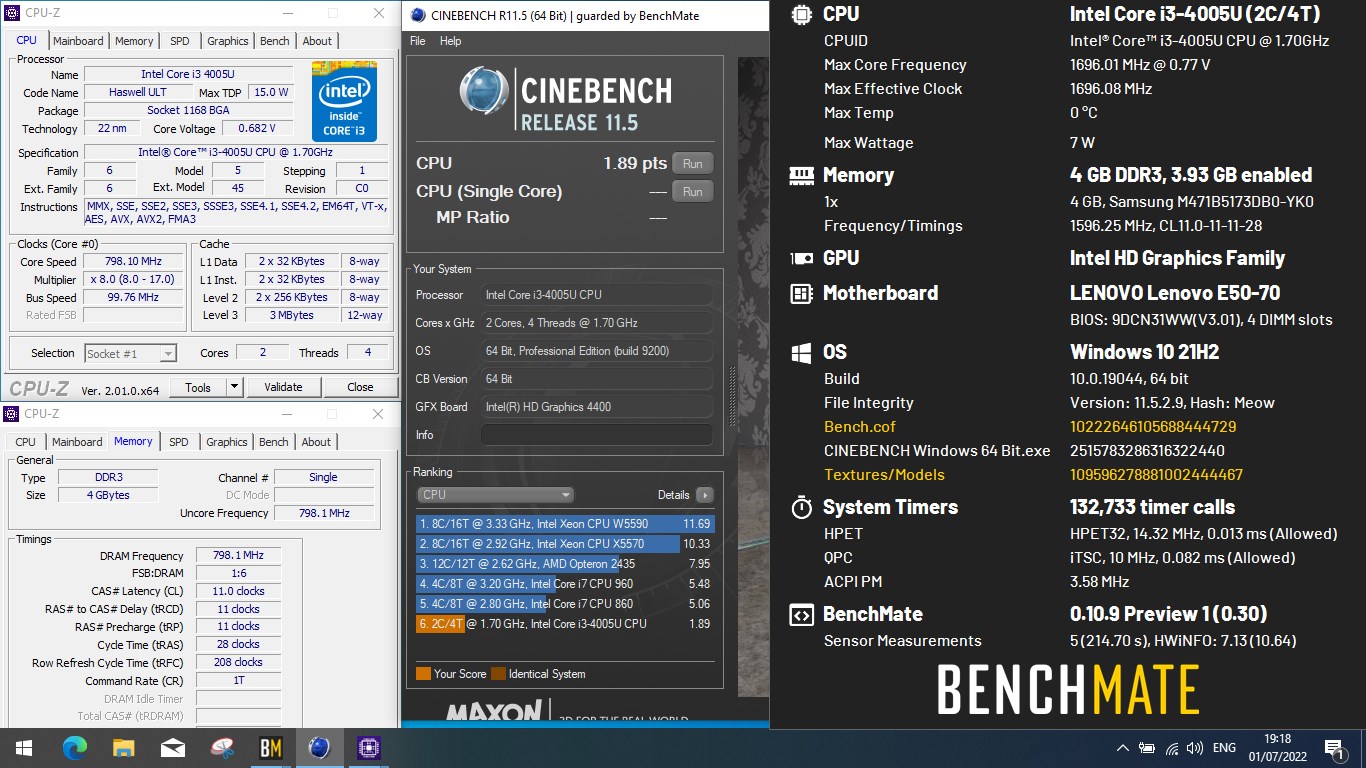Click the Close button in CPU-Z
Screen dimensions: 1366x768
pyautogui.click(x=360, y=387)
